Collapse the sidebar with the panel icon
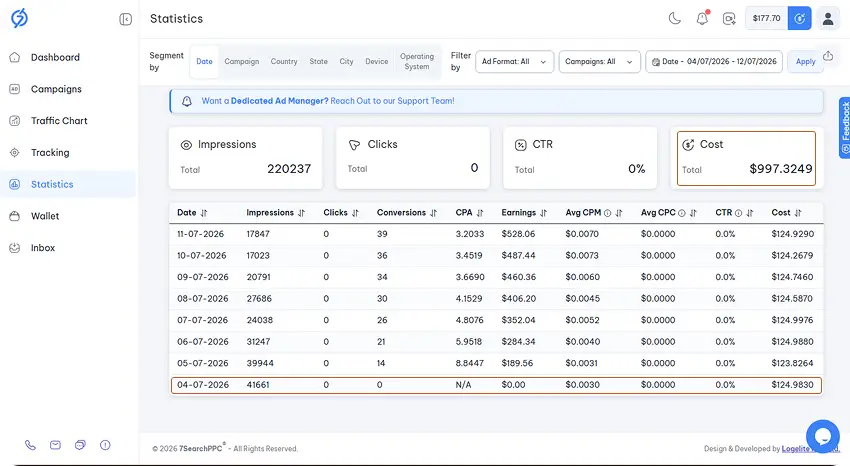850x466 pixels. point(125,20)
